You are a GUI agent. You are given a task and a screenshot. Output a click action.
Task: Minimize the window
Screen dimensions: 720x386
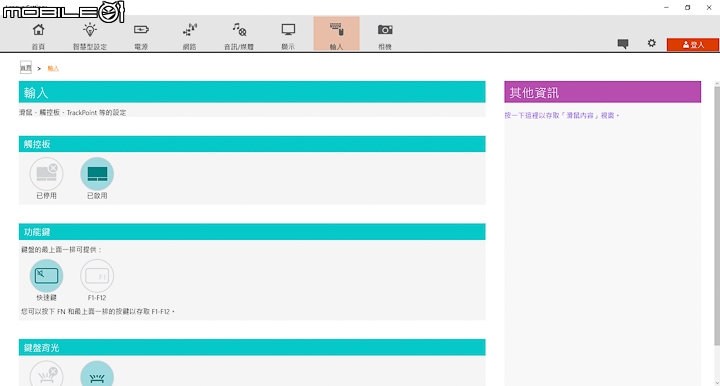[666, 7]
